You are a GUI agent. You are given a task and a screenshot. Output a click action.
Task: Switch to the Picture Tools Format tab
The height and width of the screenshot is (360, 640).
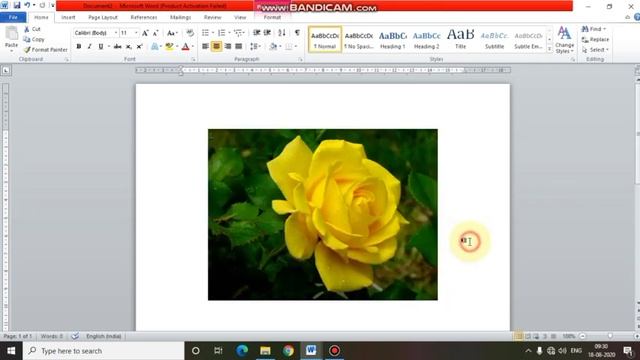(x=272, y=17)
